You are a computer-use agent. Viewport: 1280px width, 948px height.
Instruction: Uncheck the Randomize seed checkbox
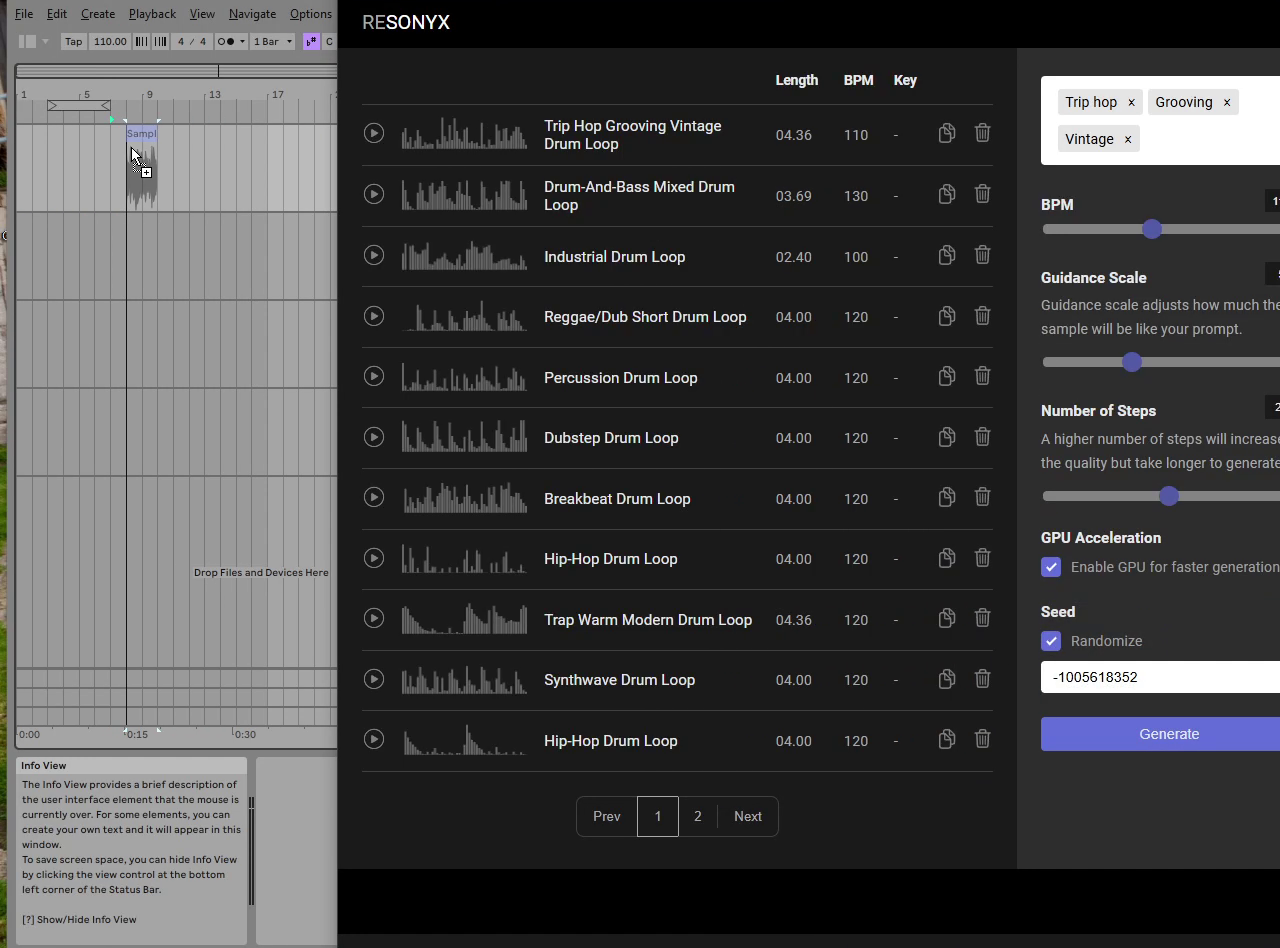coord(1051,641)
